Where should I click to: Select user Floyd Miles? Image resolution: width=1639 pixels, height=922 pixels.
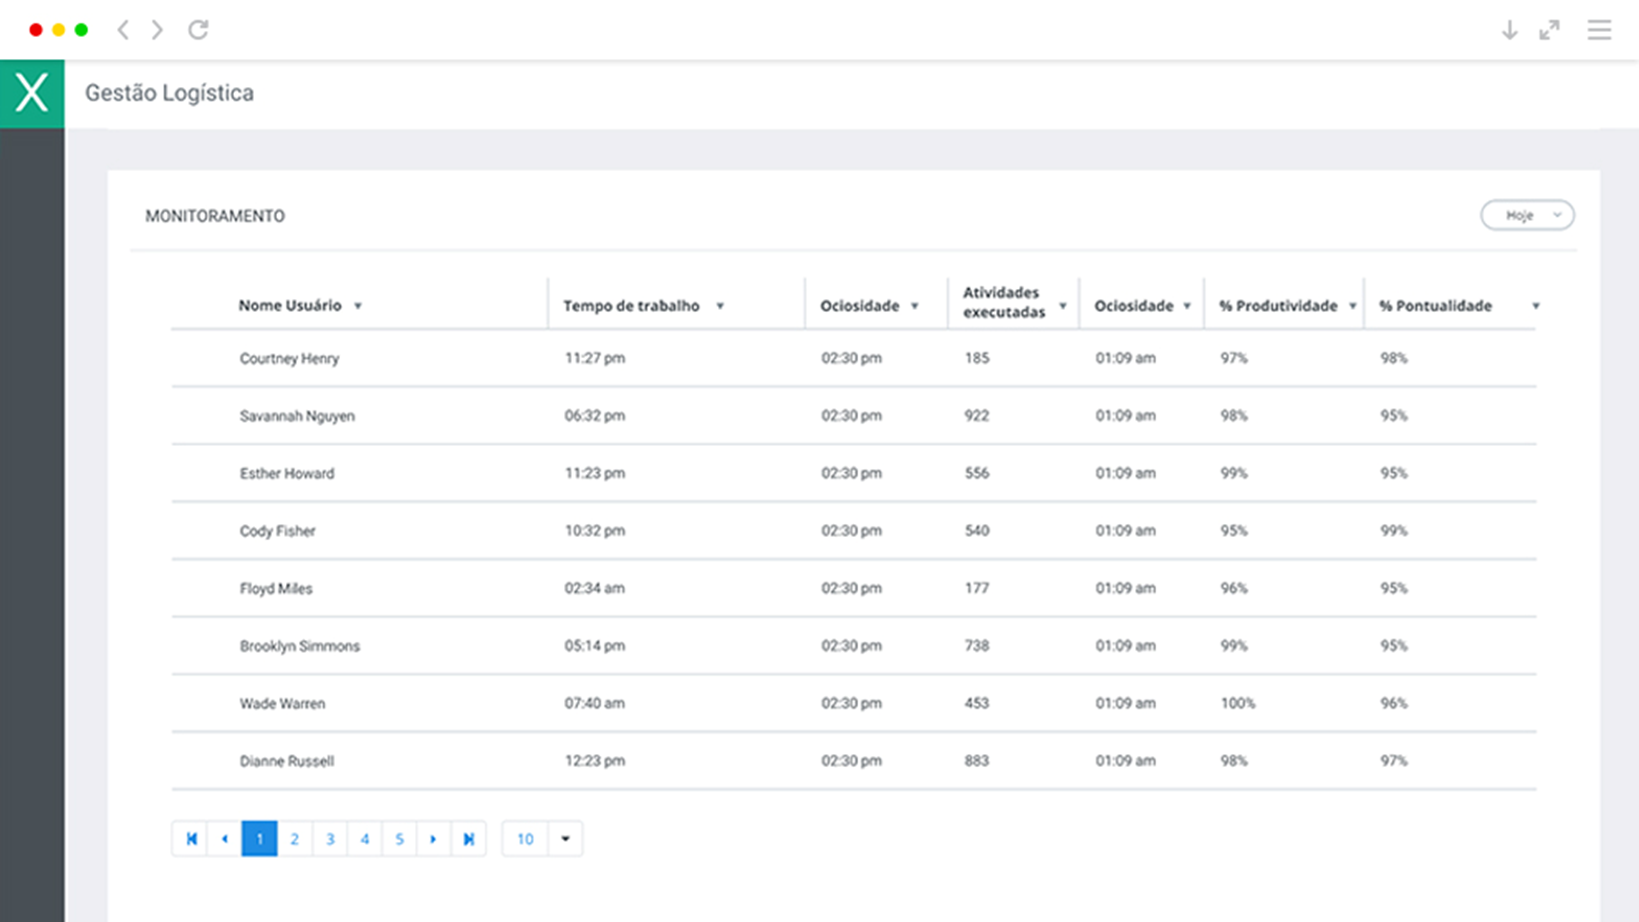point(276,588)
